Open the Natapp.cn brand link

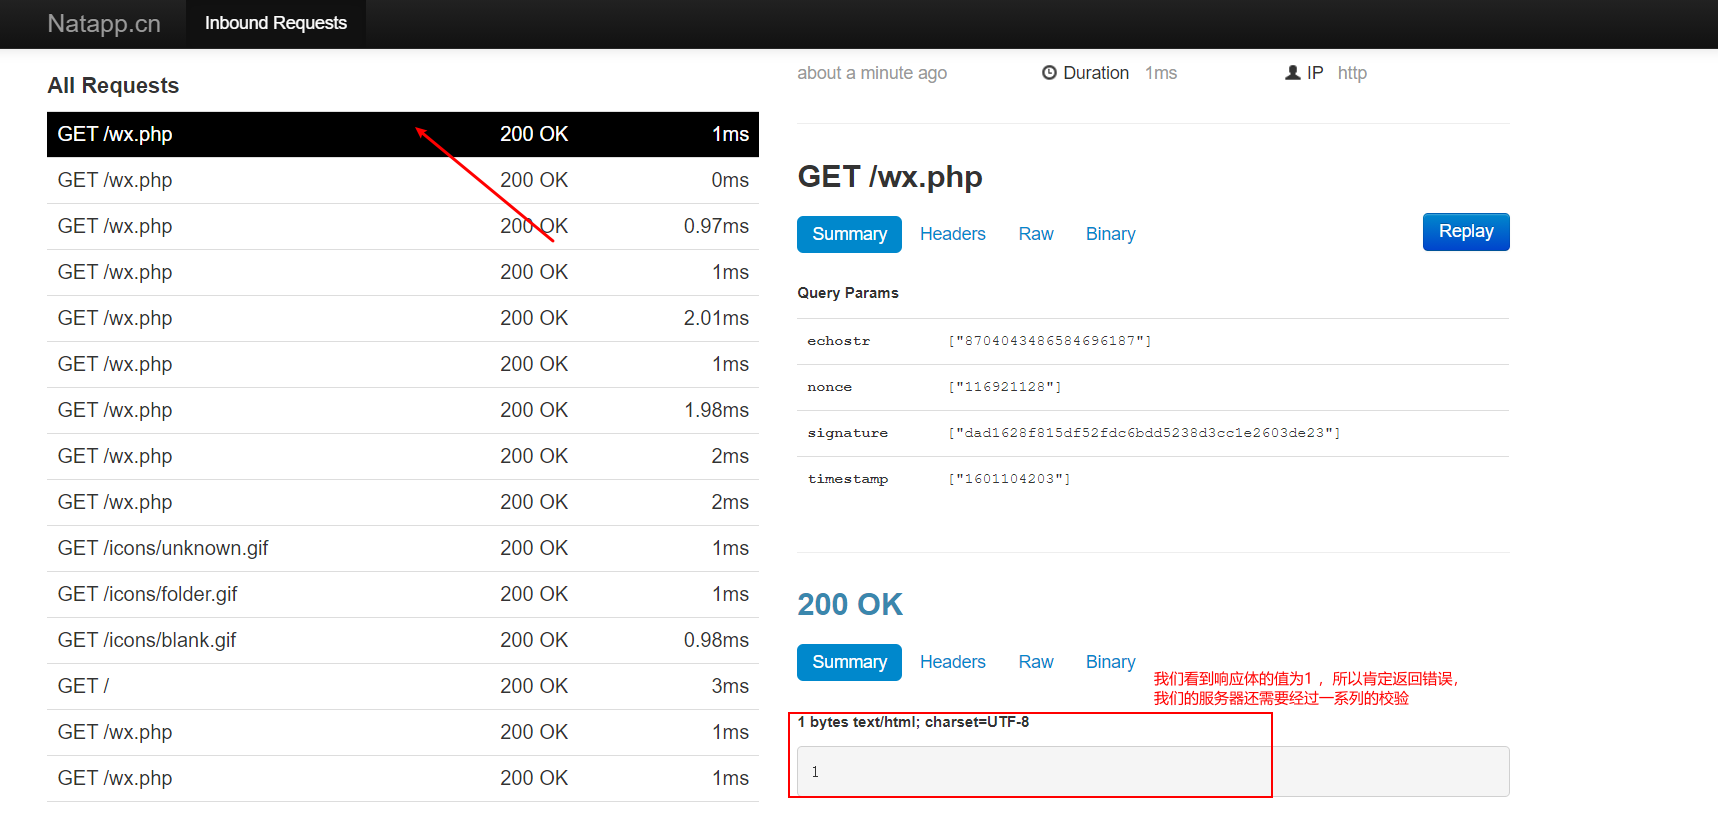[x=104, y=24]
